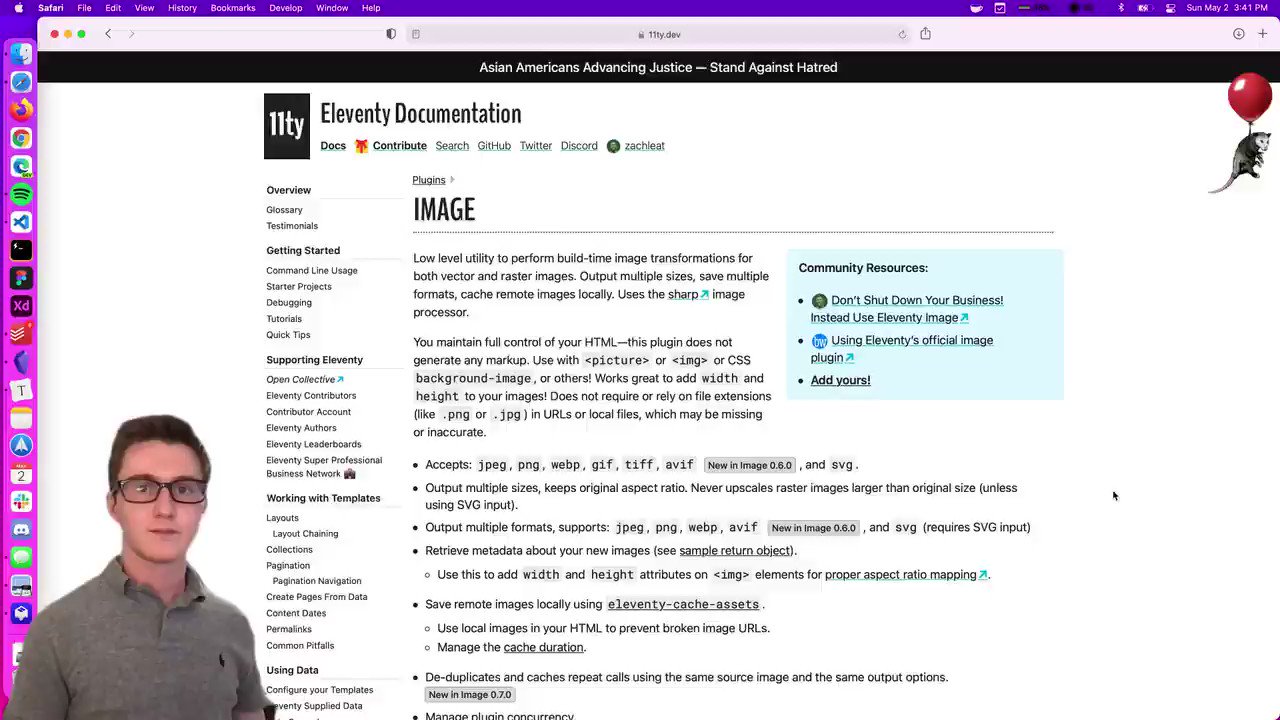Open the zachleat profile link
Screen dimensions: 1280x720
click(636, 146)
